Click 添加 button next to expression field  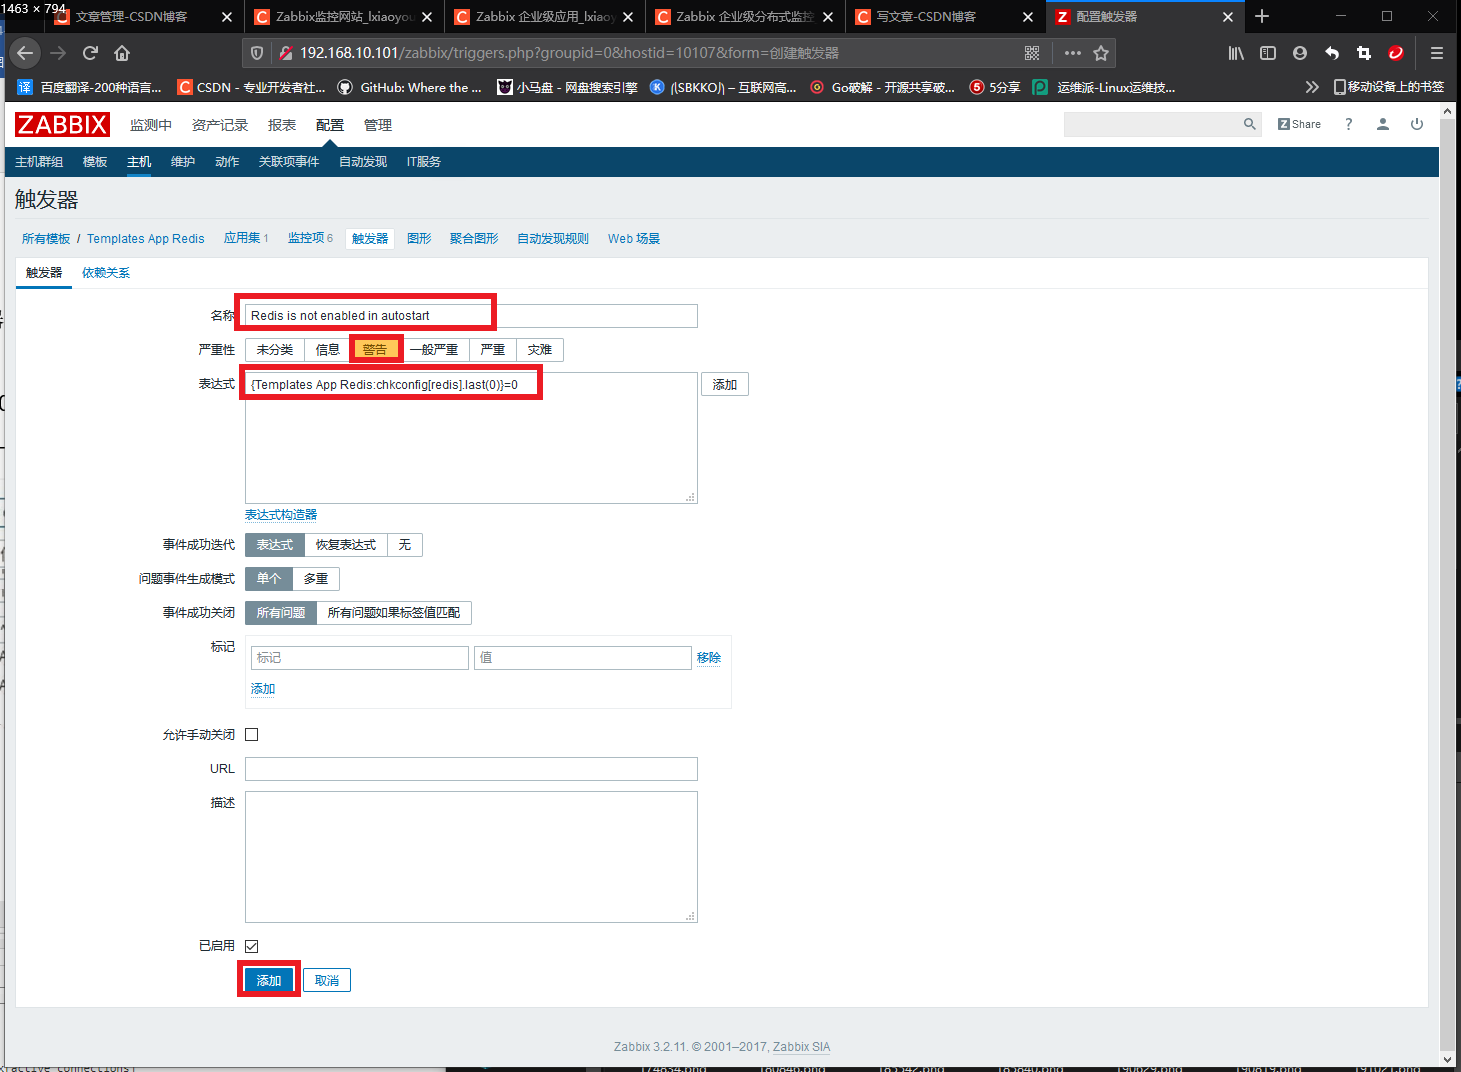tap(725, 385)
